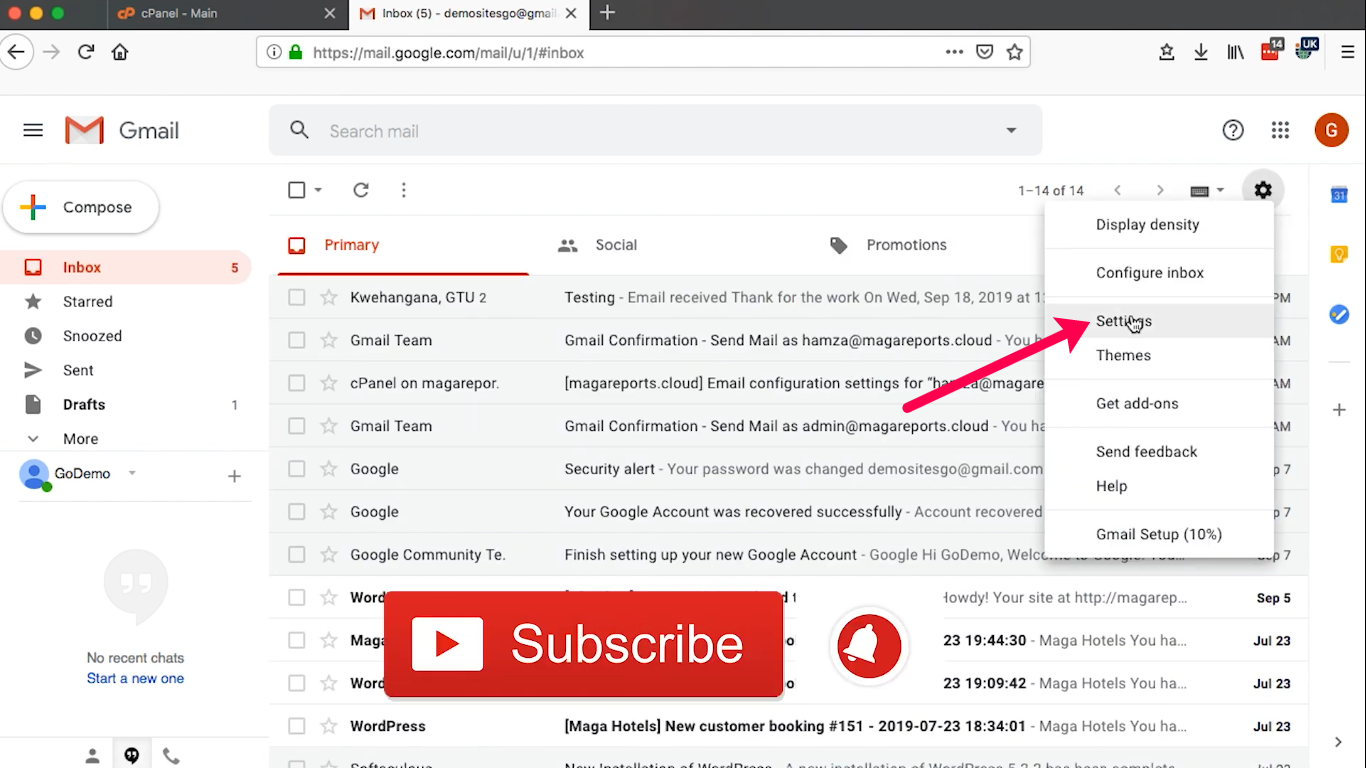Click the search magnifier icon
This screenshot has height=768, width=1366.
point(299,130)
